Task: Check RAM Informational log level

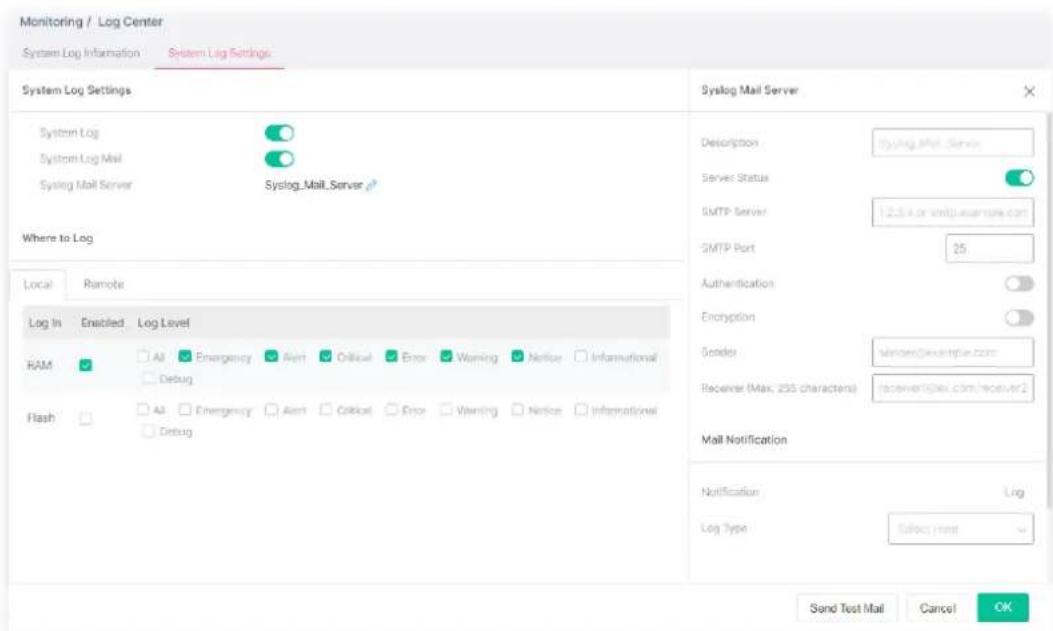Action: point(581,356)
